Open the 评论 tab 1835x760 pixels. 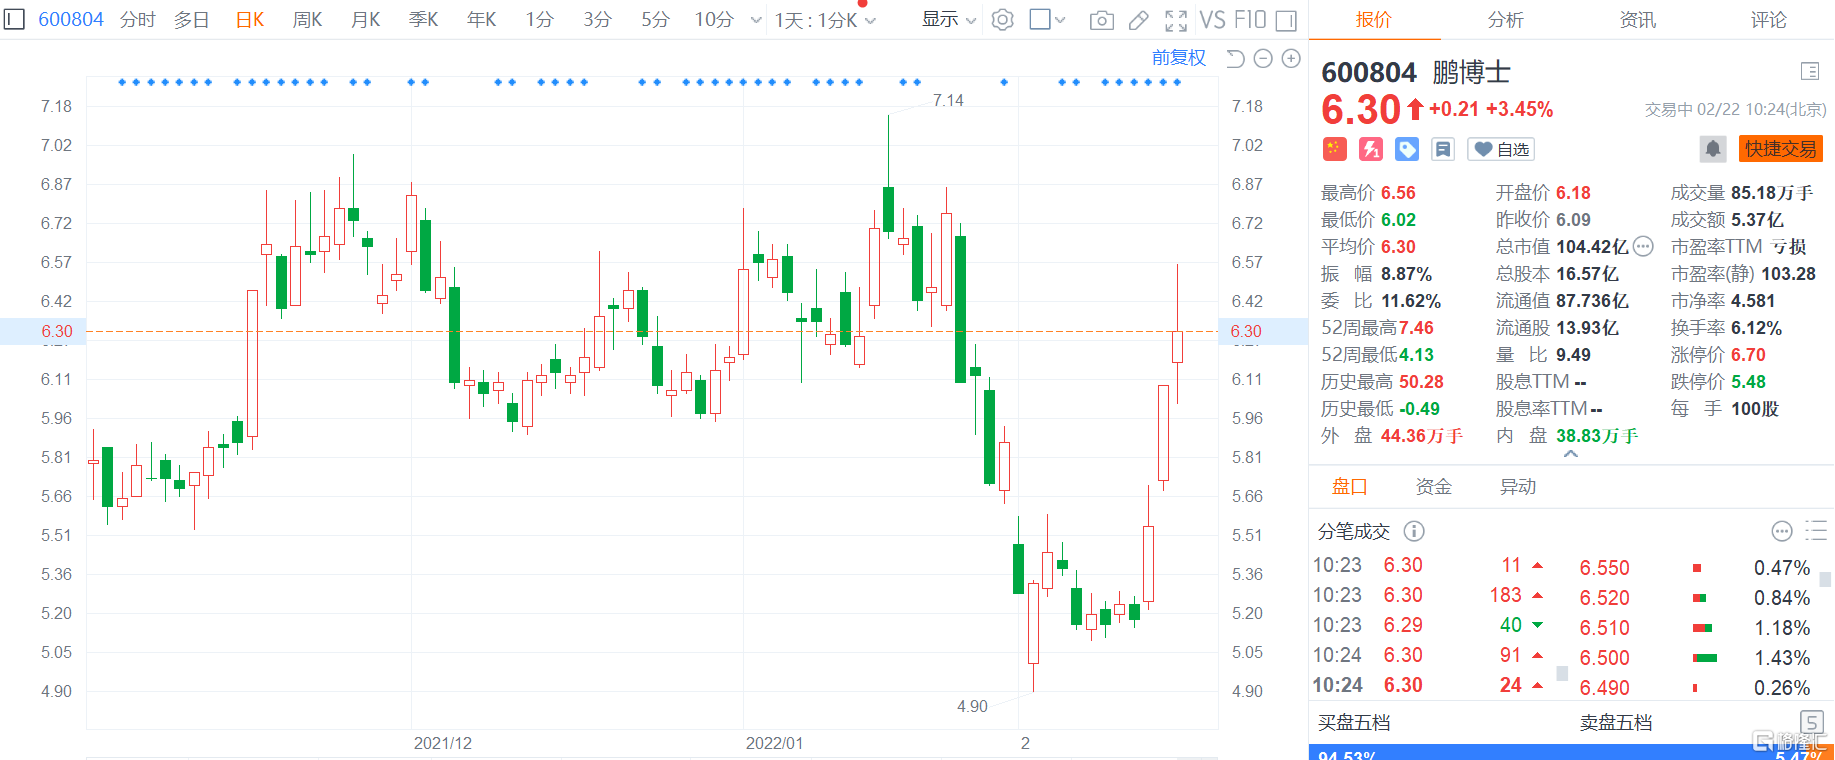click(x=1768, y=20)
